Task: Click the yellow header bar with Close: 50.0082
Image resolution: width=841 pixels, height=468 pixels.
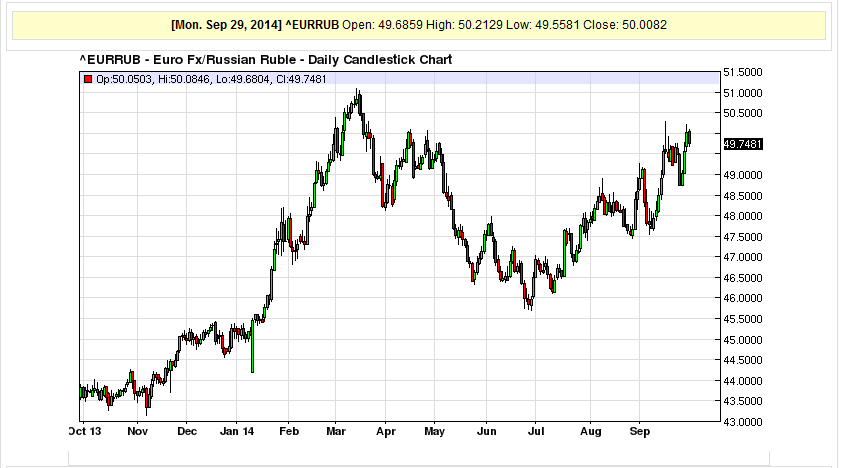Action: click(x=420, y=24)
